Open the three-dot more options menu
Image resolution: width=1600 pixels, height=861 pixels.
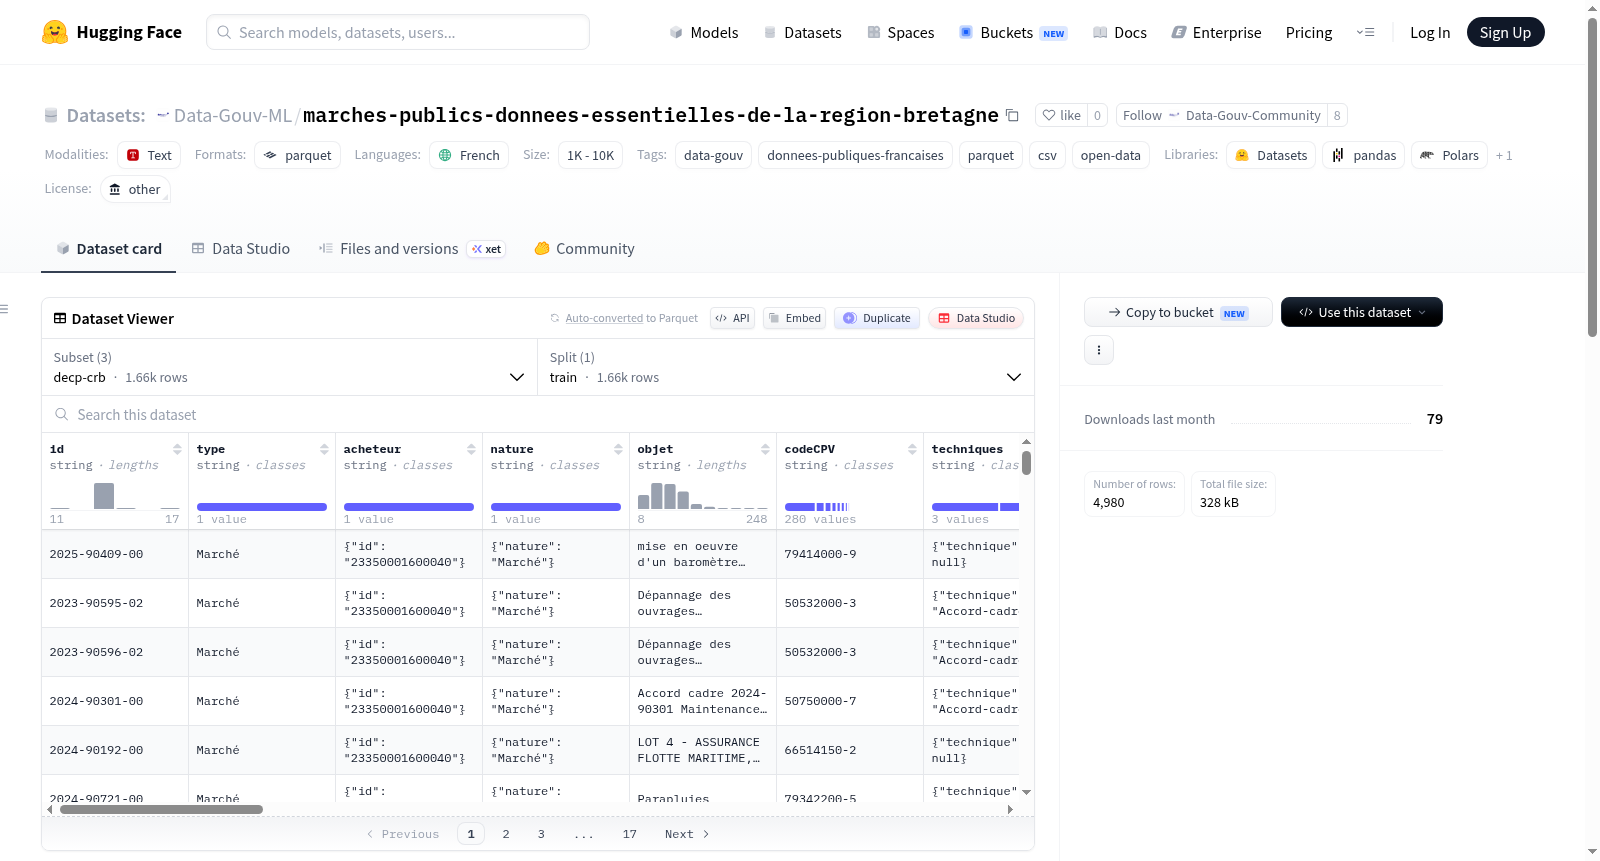click(x=1099, y=350)
